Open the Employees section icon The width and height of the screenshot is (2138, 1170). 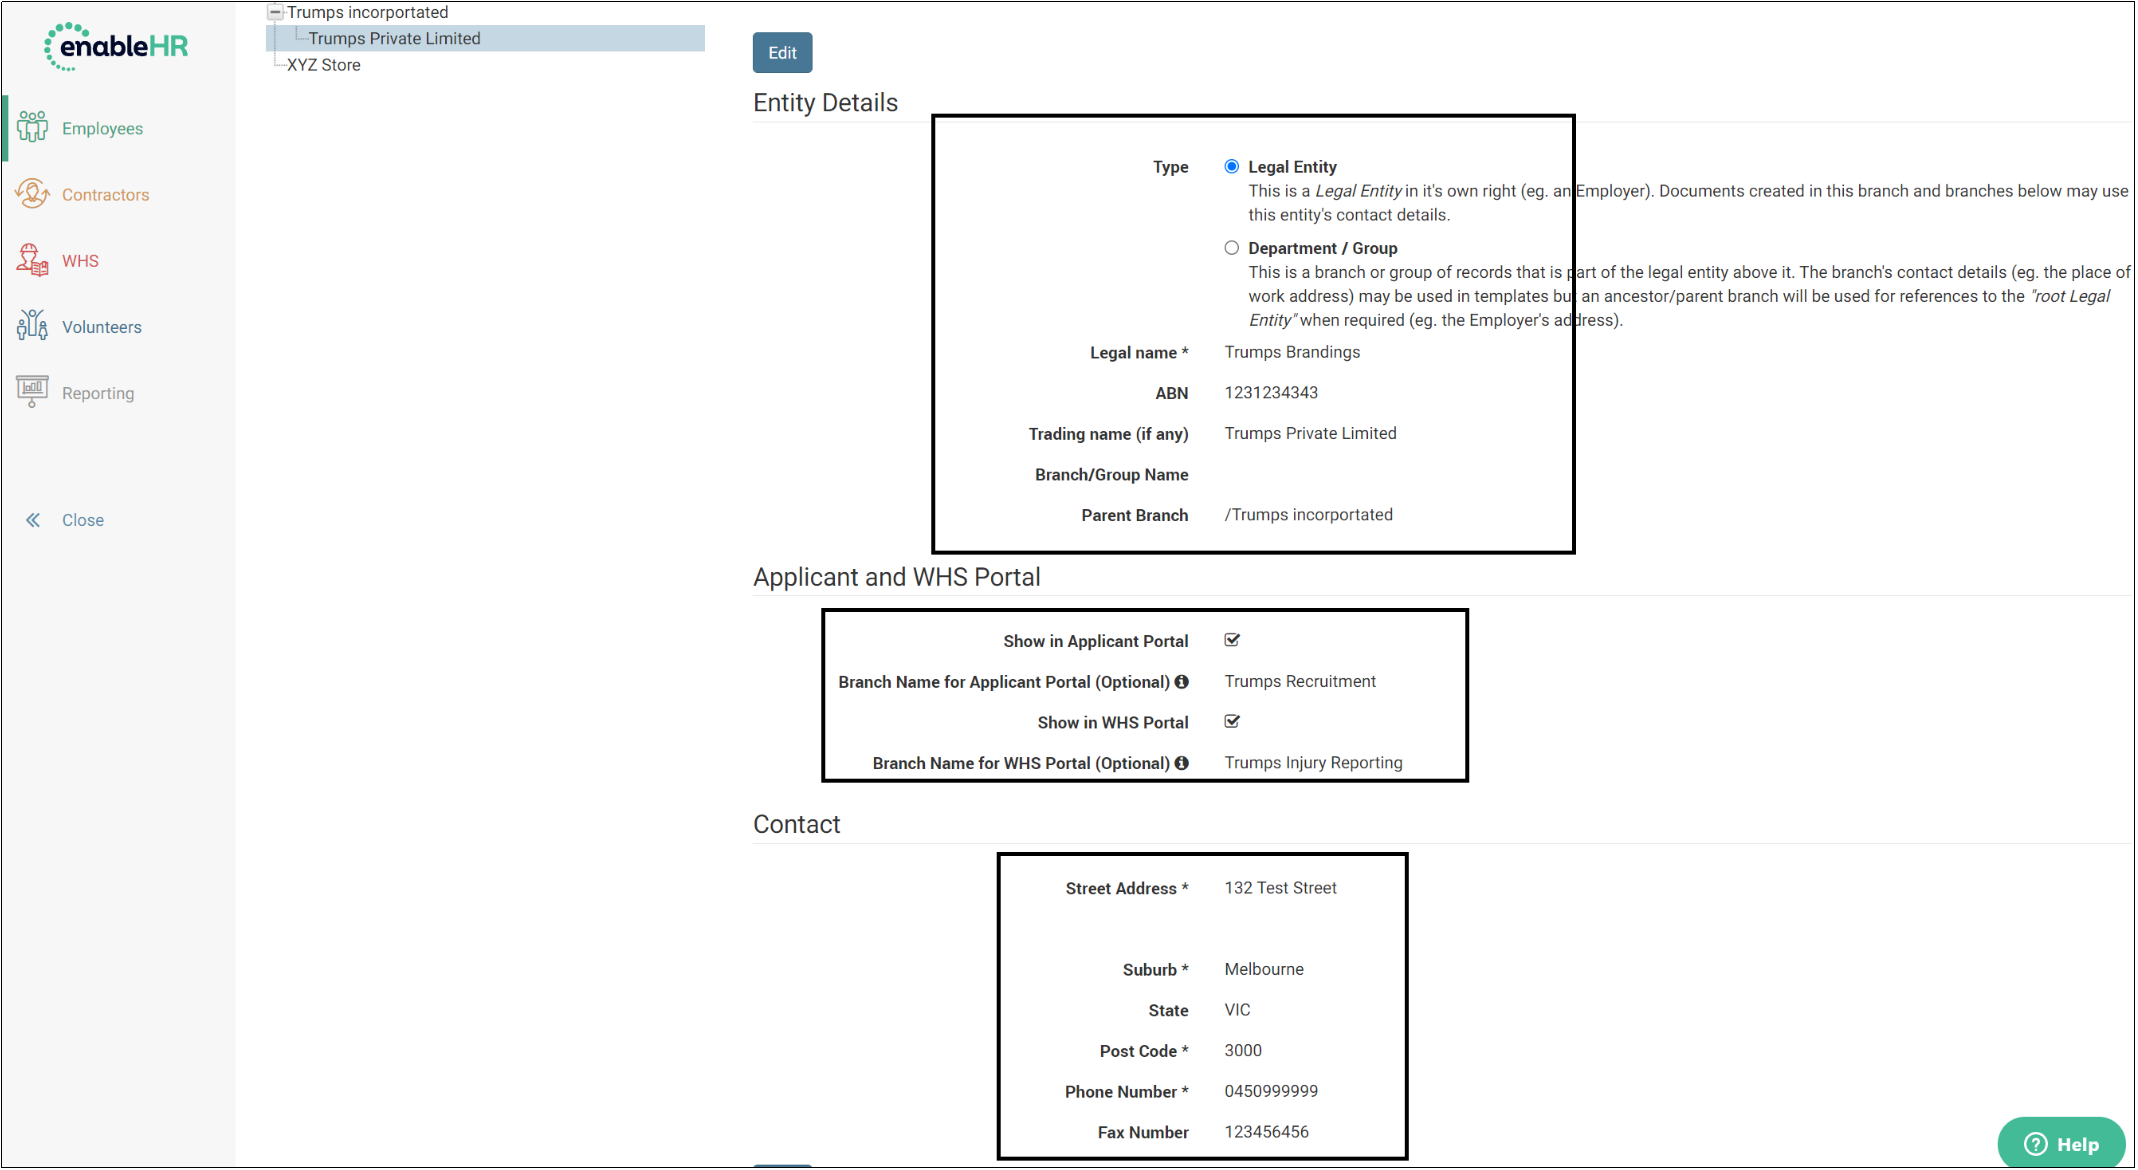click(x=32, y=127)
